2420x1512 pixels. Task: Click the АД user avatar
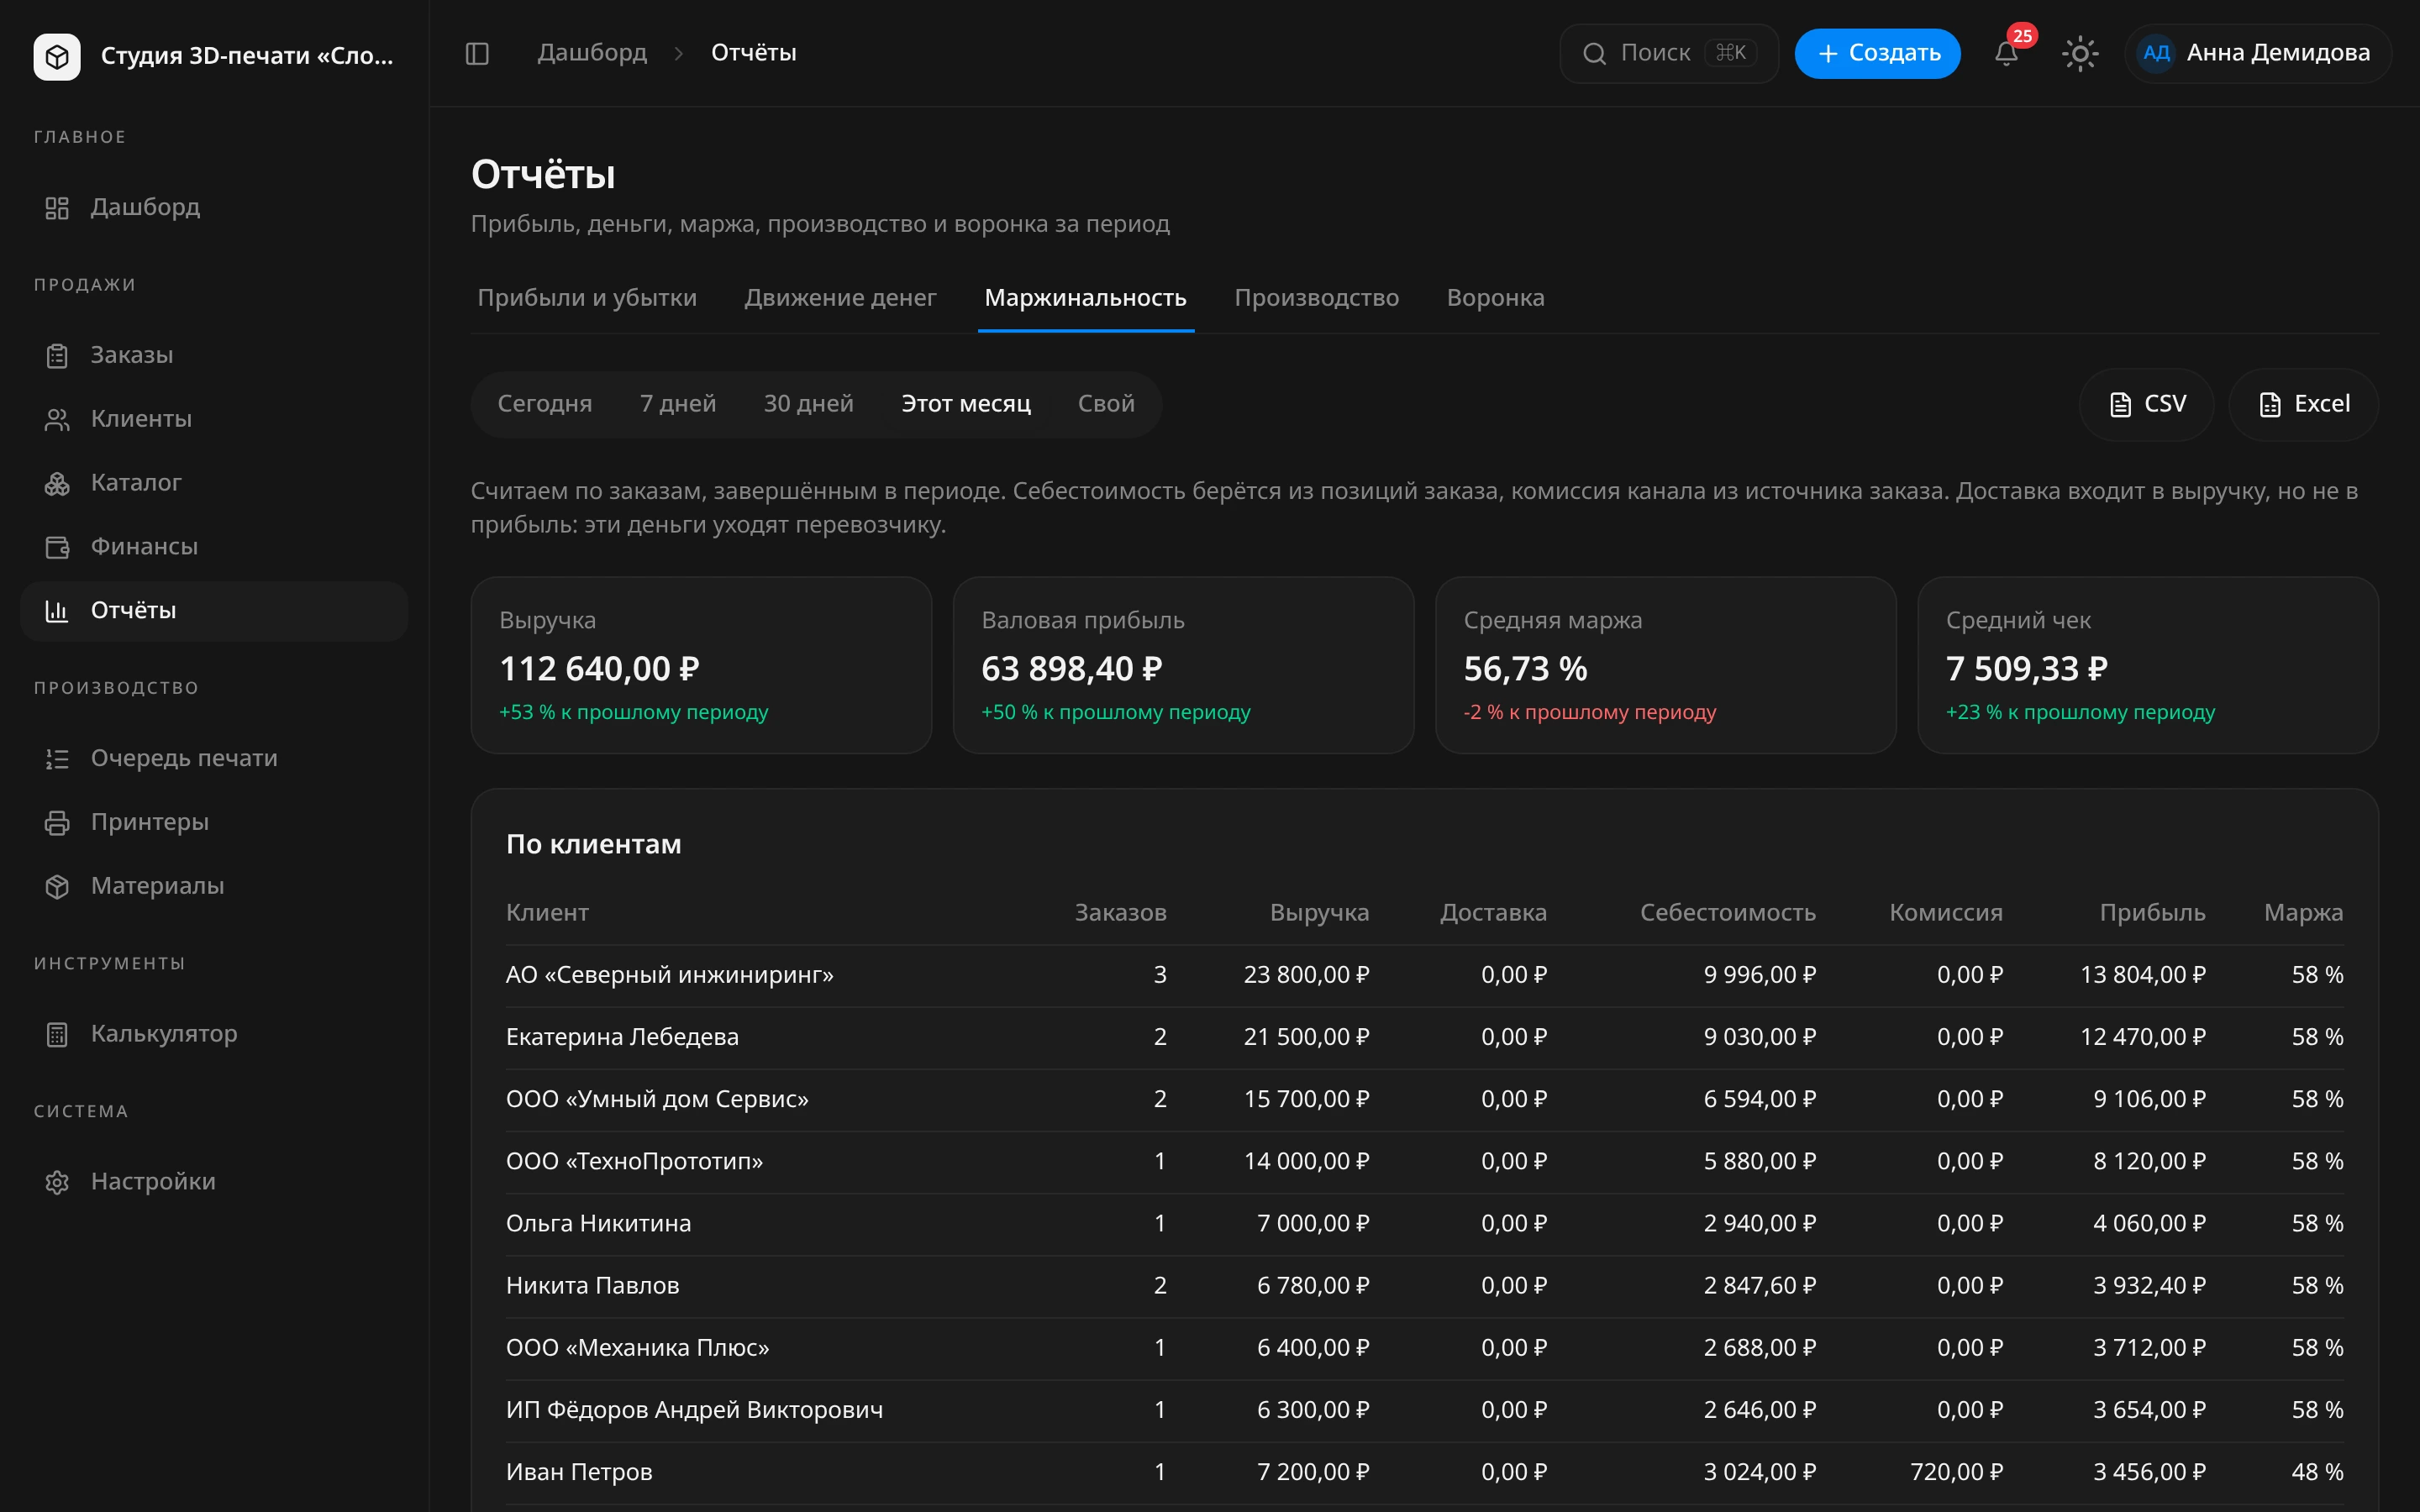tap(2156, 53)
